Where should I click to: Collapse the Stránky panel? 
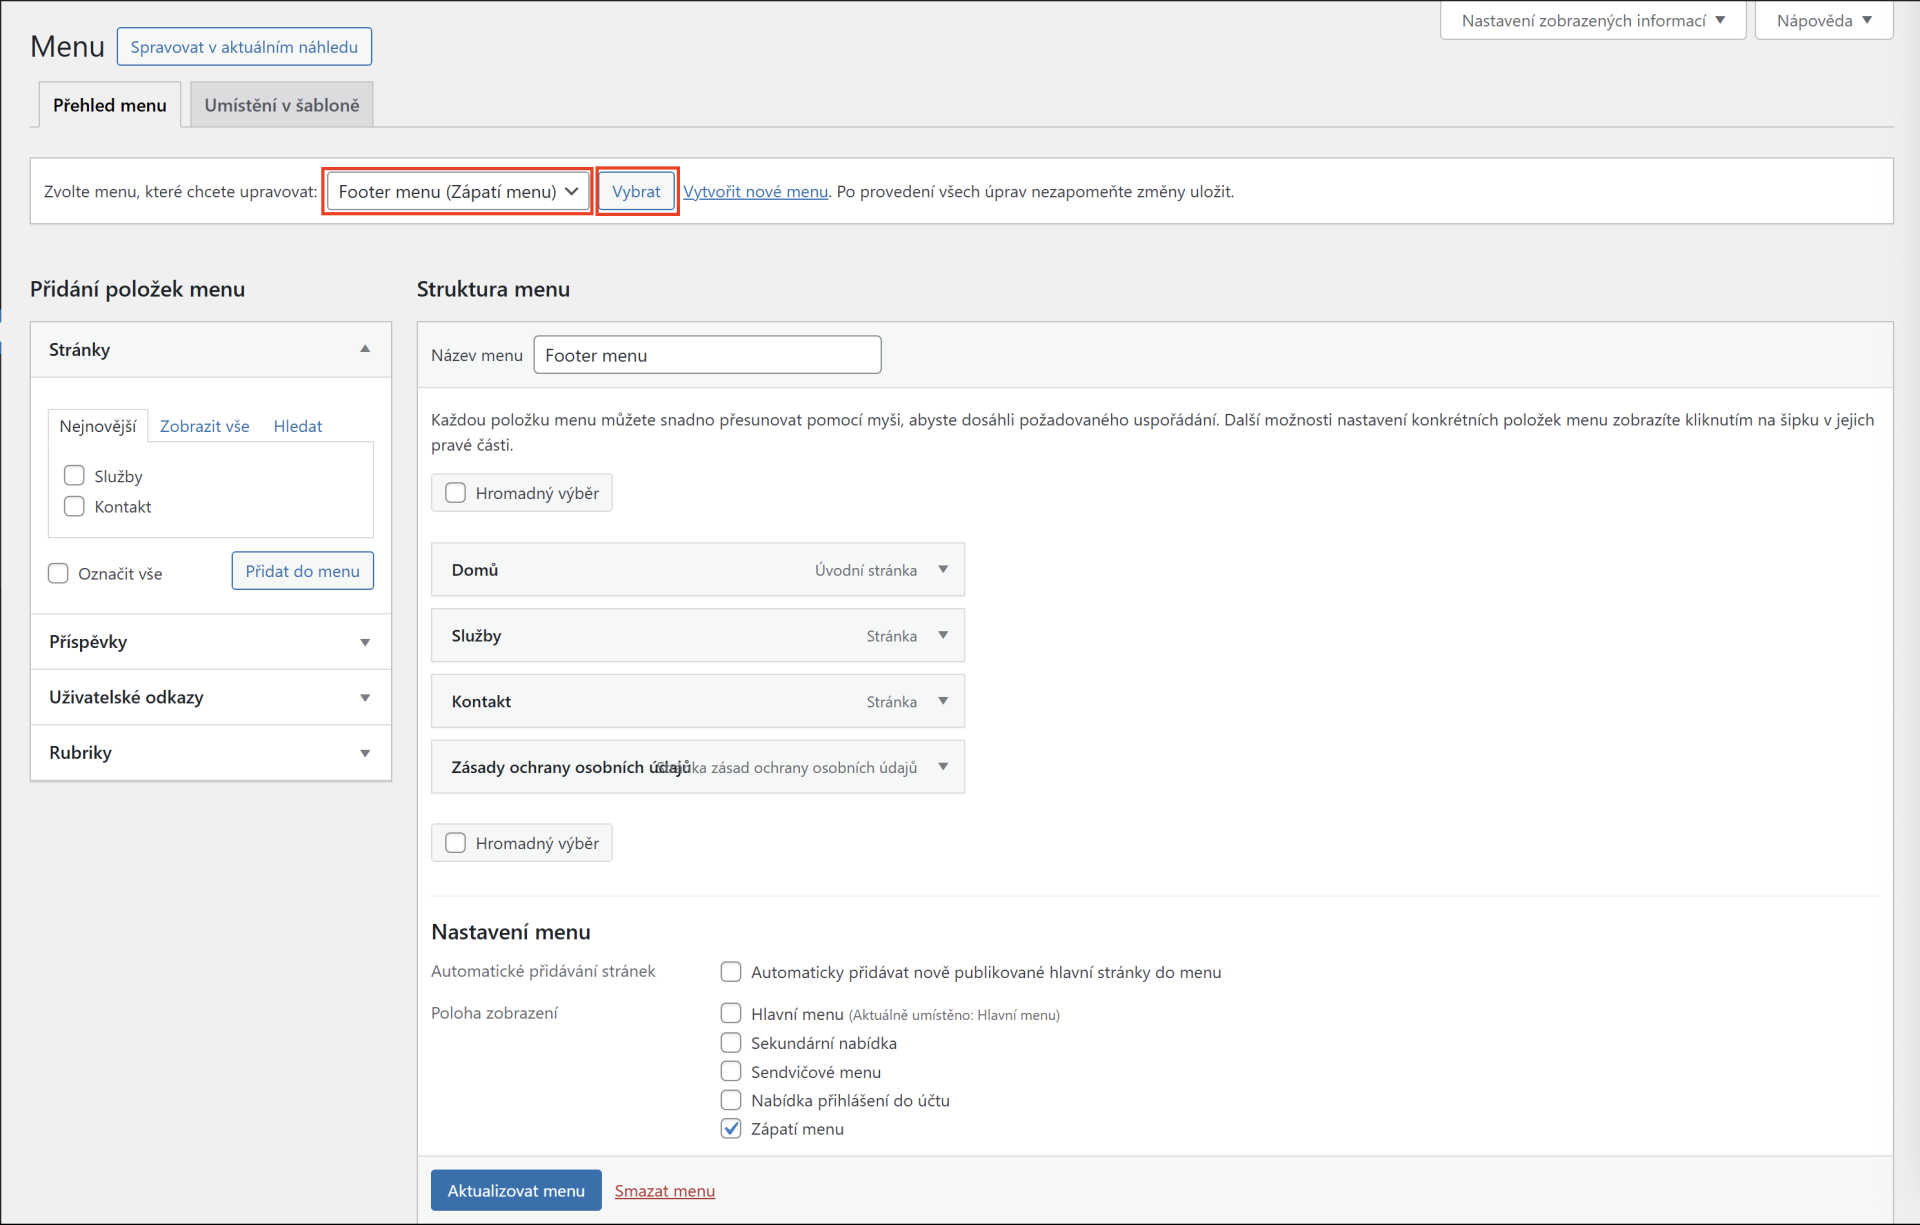(x=364, y=349)
